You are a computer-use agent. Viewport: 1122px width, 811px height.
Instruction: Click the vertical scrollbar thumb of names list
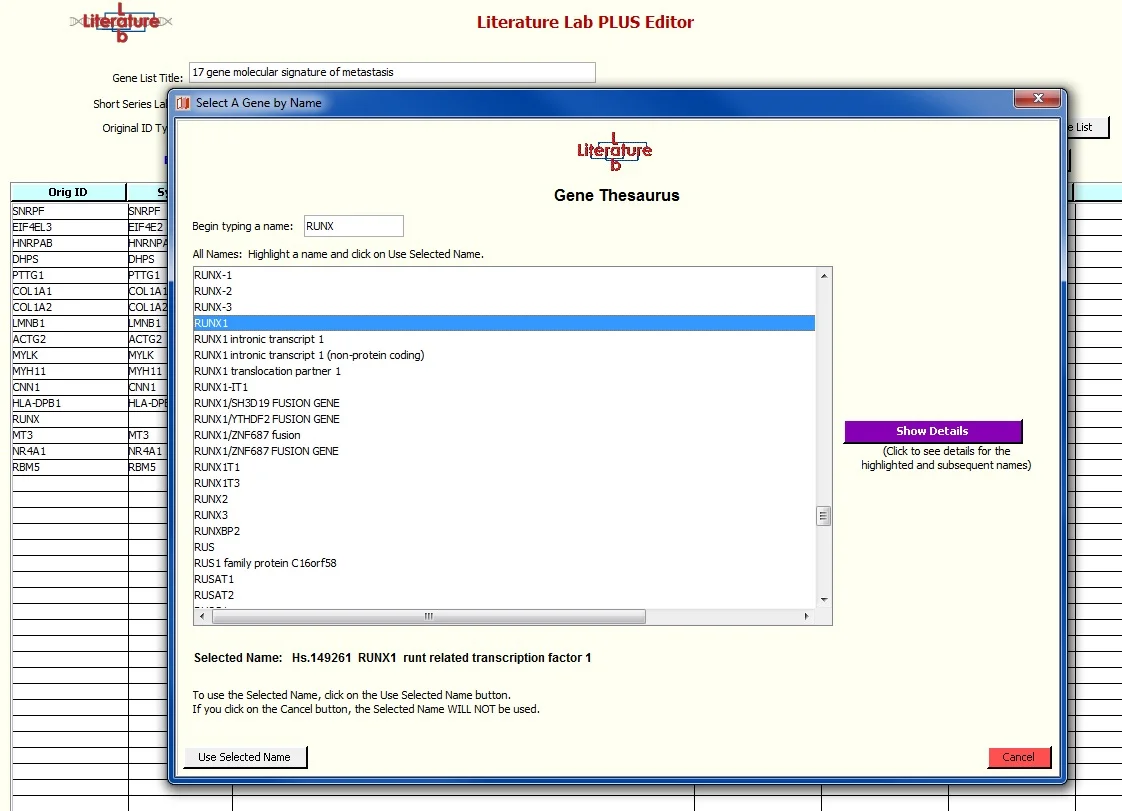pos(824,515)
